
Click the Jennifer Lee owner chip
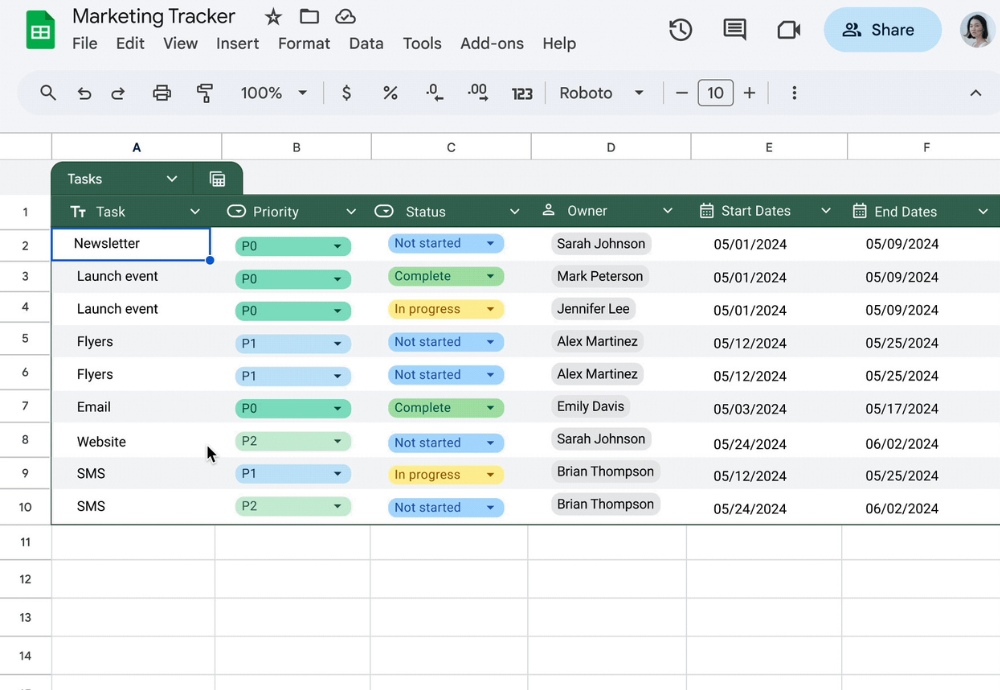593,309
